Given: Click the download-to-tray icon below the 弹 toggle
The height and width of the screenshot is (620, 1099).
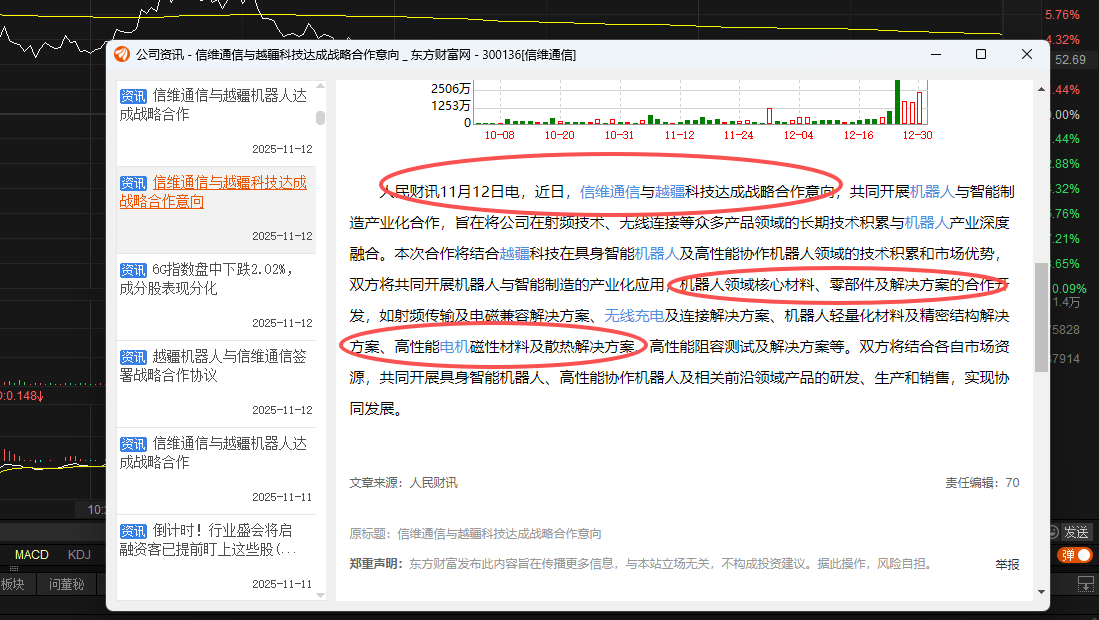Looking at the screenshot, I should (1086, 583).
